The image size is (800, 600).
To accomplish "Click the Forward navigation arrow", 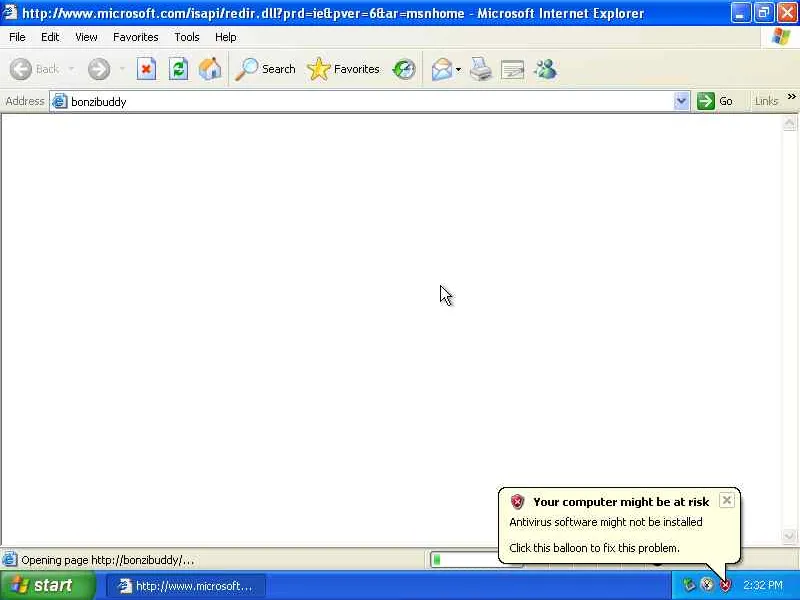I will 99,69.
